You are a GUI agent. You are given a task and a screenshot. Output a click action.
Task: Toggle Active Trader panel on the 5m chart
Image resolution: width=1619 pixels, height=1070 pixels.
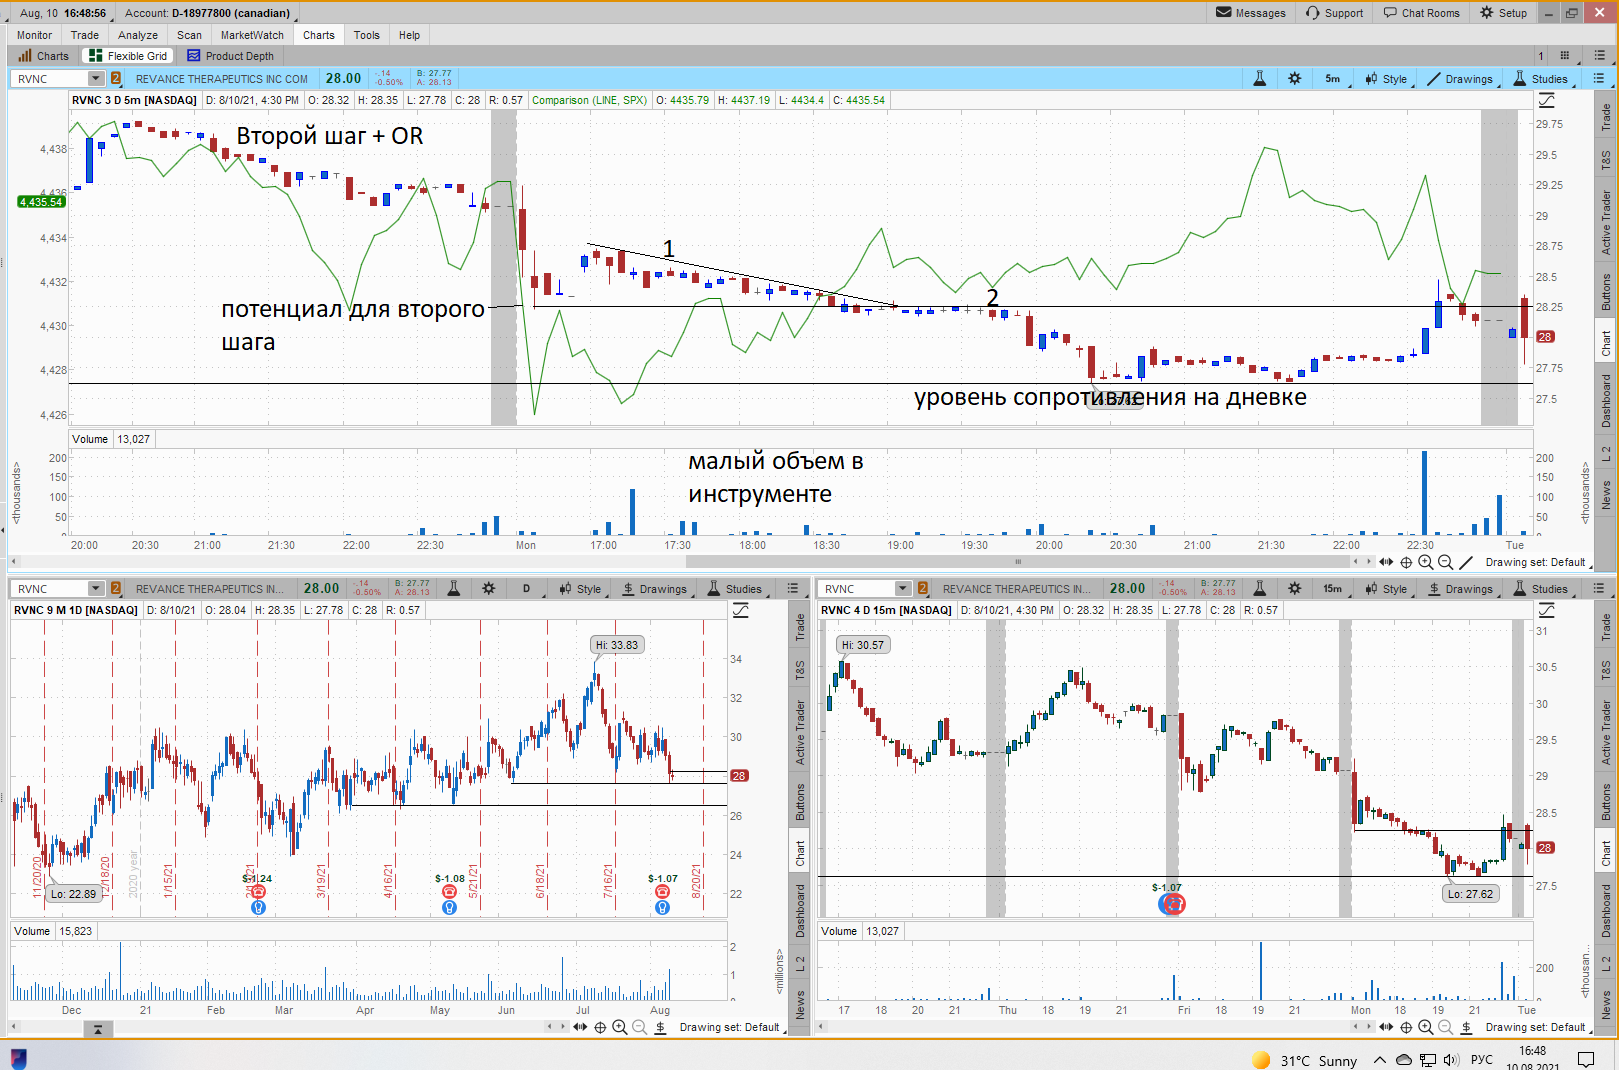pyautogui.click(x=1606, y=222)
